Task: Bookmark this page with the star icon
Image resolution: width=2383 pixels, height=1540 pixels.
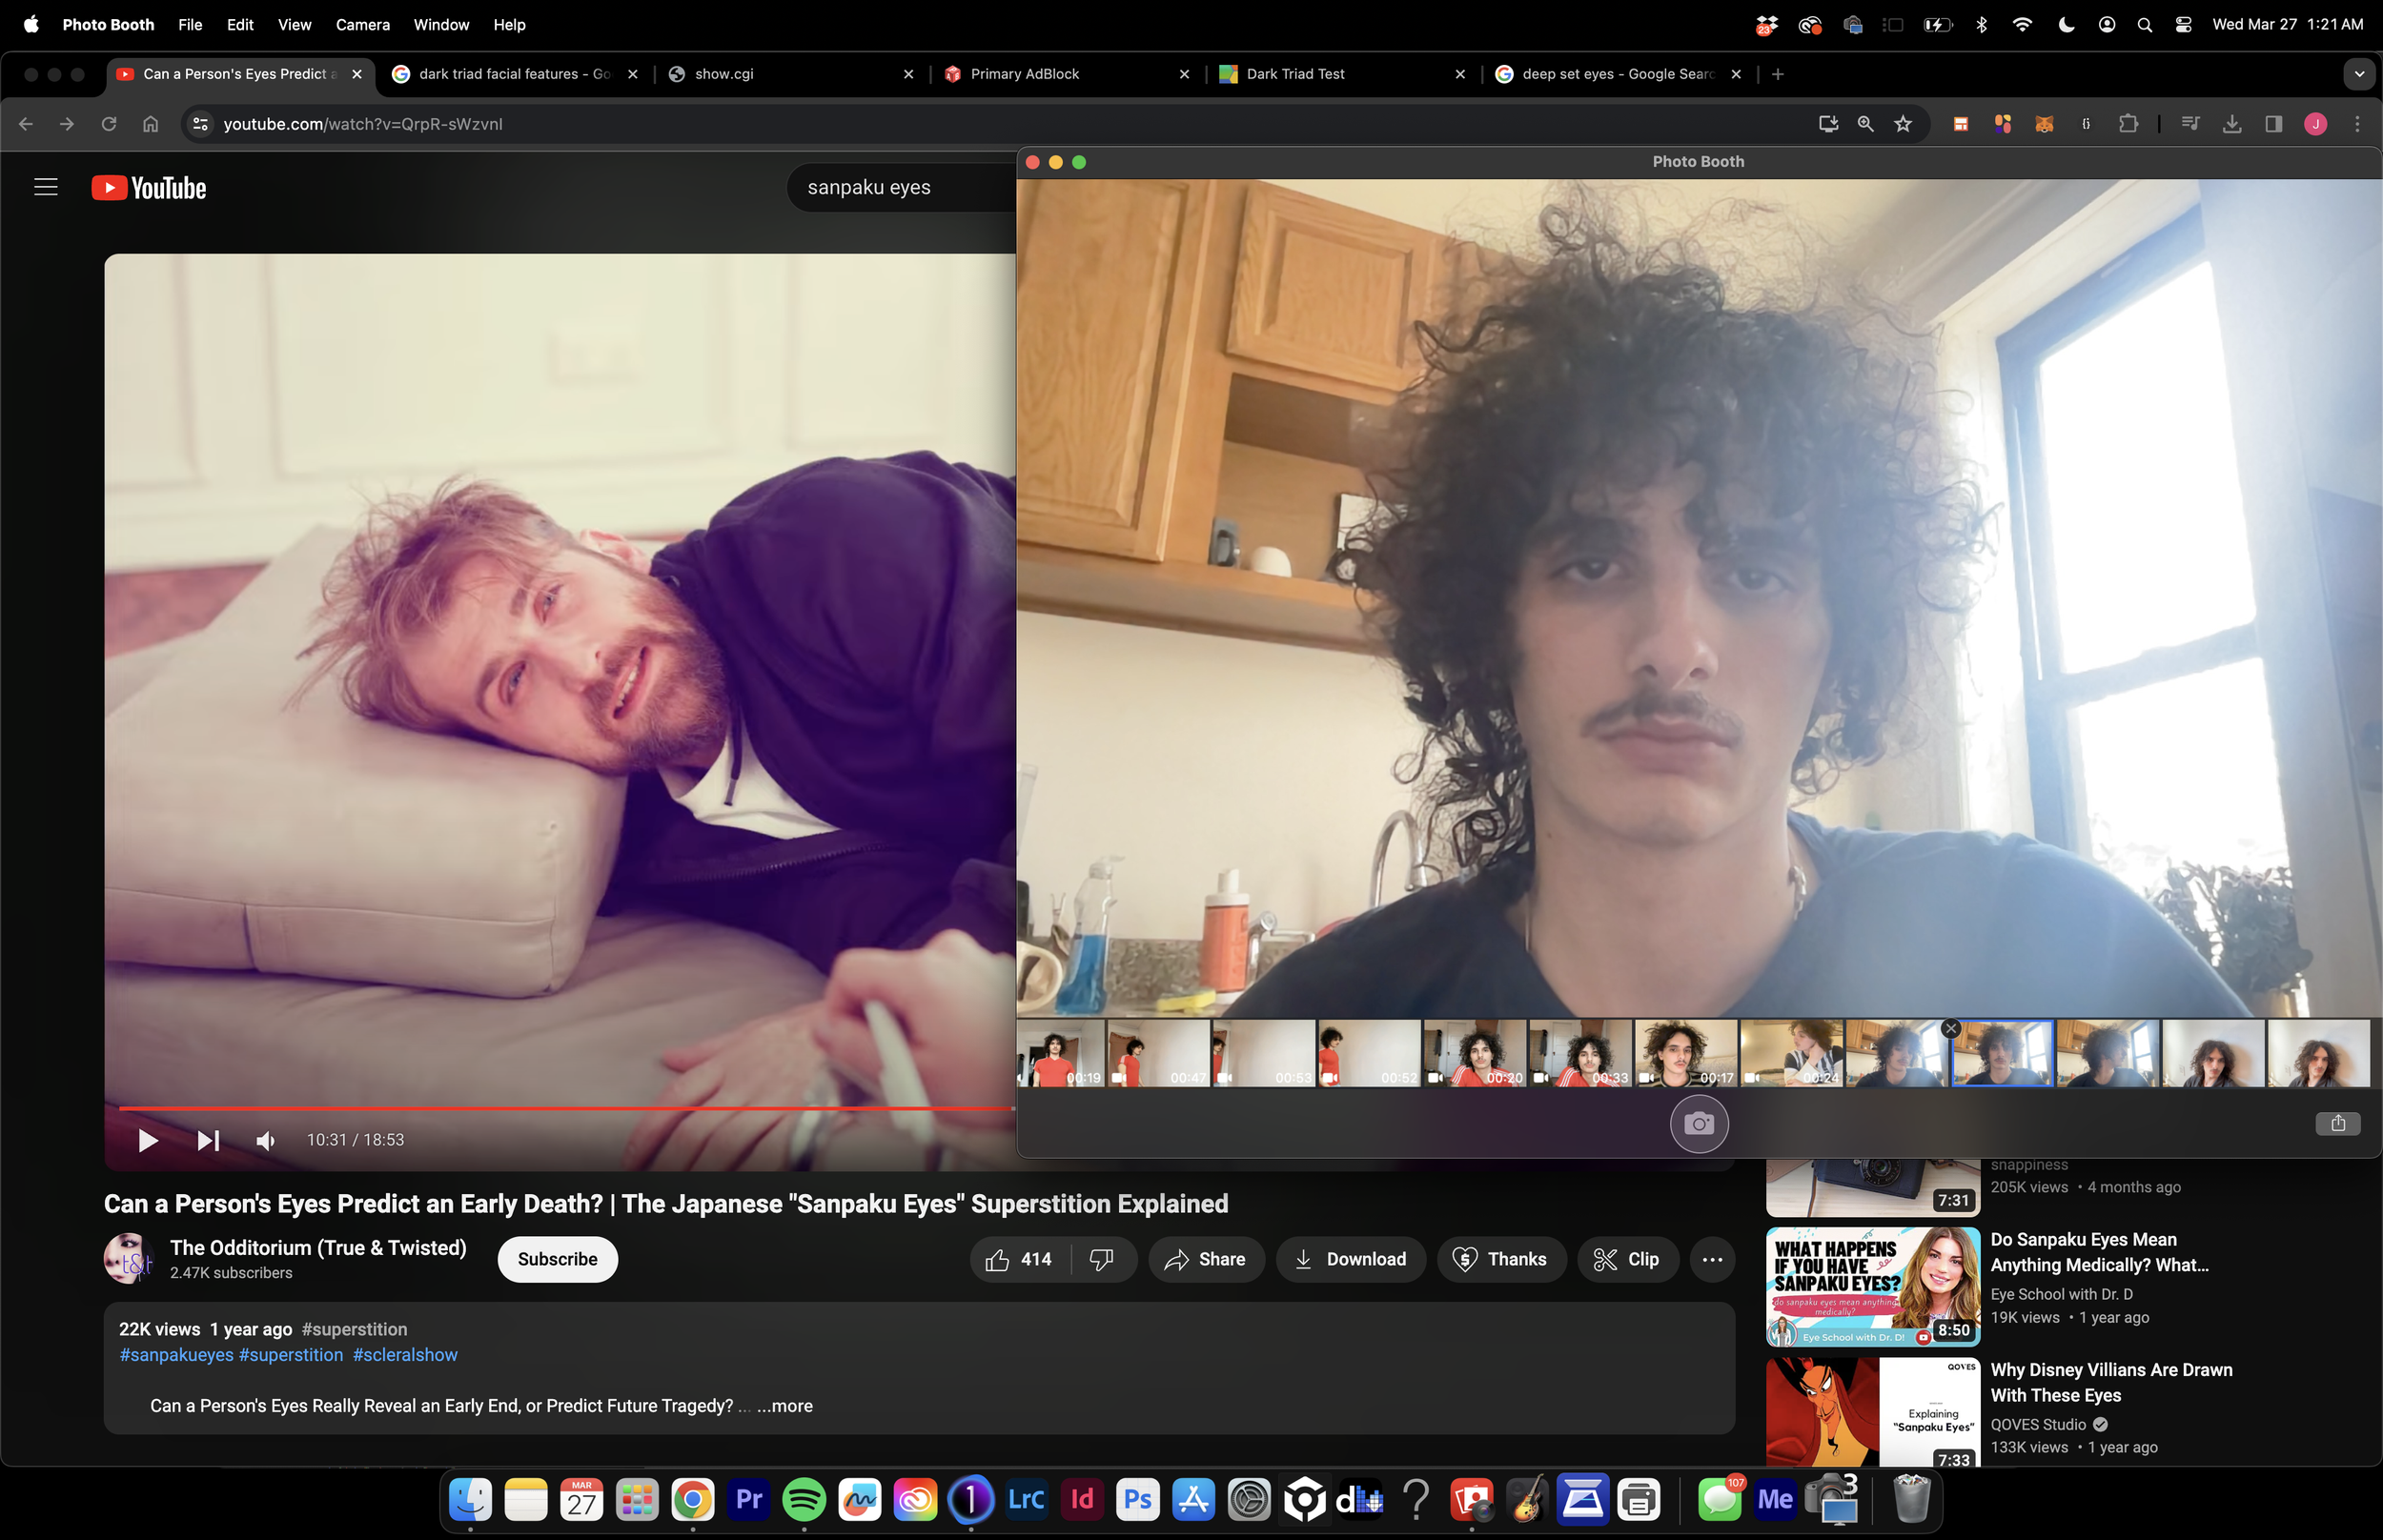Action: [x=1903, y=124]
